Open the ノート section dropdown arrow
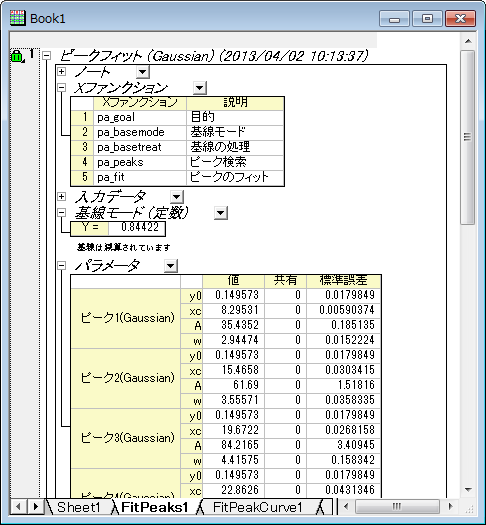Viewport: 486px width, 525px height. [143, 72]
